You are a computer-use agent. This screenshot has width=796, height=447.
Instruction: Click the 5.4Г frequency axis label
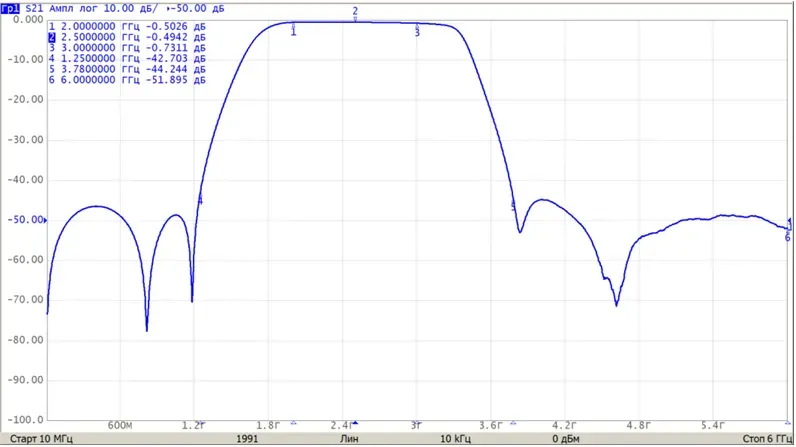(x=713, y=426)
